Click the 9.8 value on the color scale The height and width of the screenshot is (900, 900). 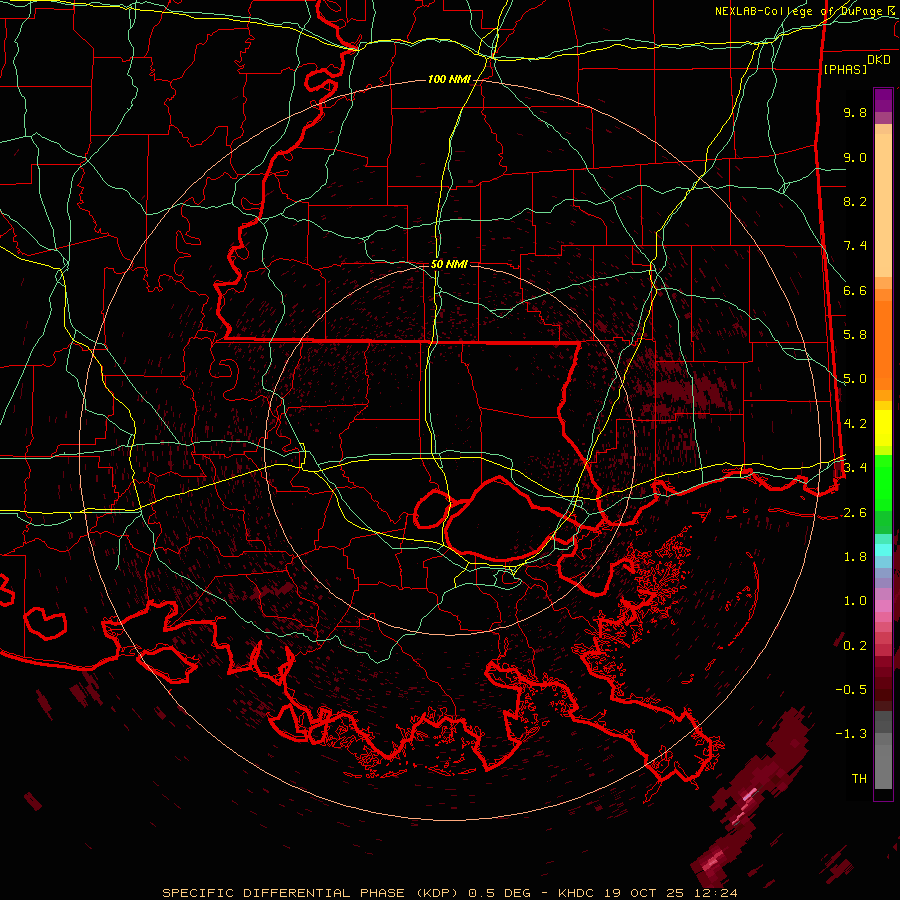(x=855, y=112)
